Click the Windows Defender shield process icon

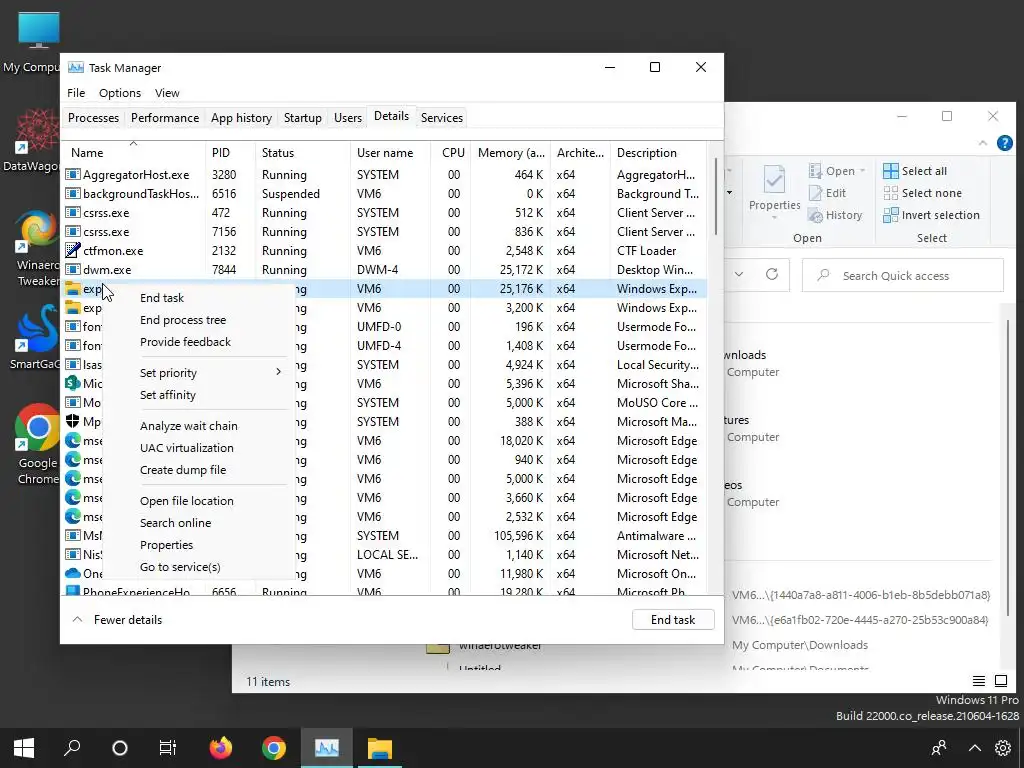(x=72, y=421)
